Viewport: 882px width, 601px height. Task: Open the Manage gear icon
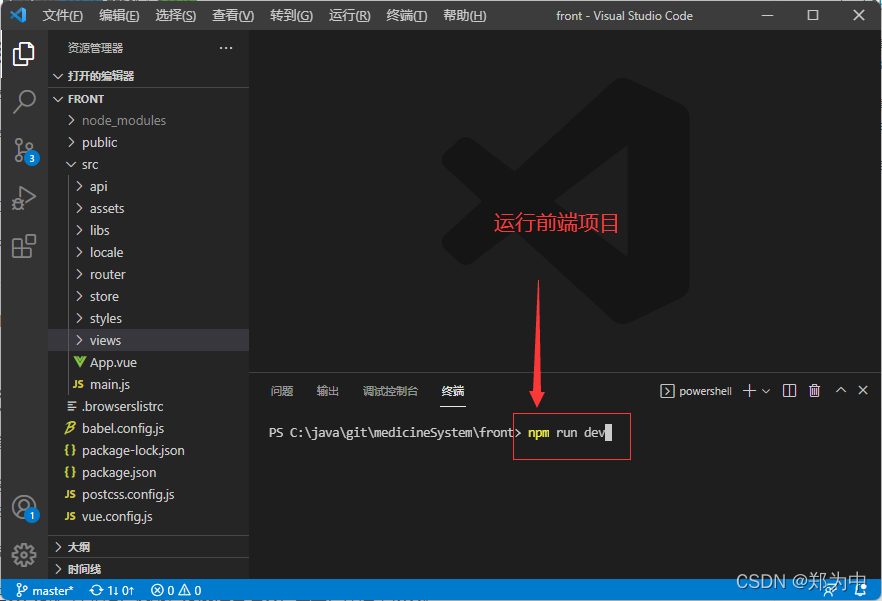coord(24,555)
